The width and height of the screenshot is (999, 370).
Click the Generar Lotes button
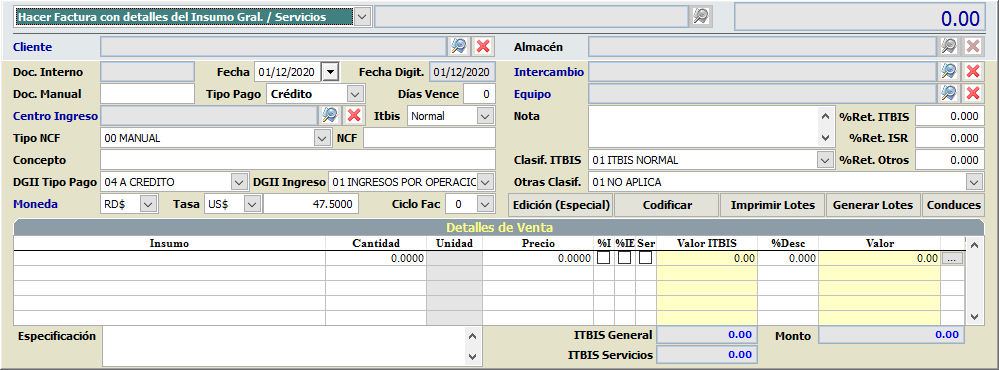click(x=873, y=205)
